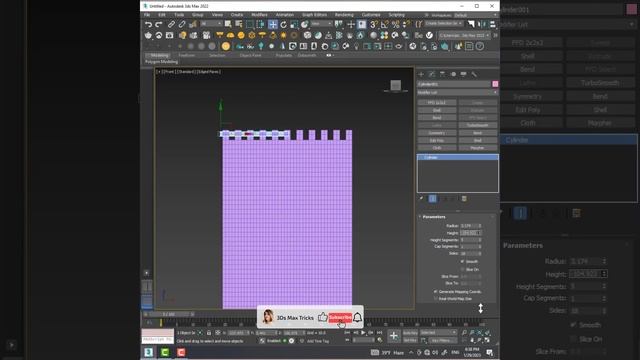The height and width of the screenshot is (360, 640).
Task: Activate the Select and Move tool
Action: (273, 24)
